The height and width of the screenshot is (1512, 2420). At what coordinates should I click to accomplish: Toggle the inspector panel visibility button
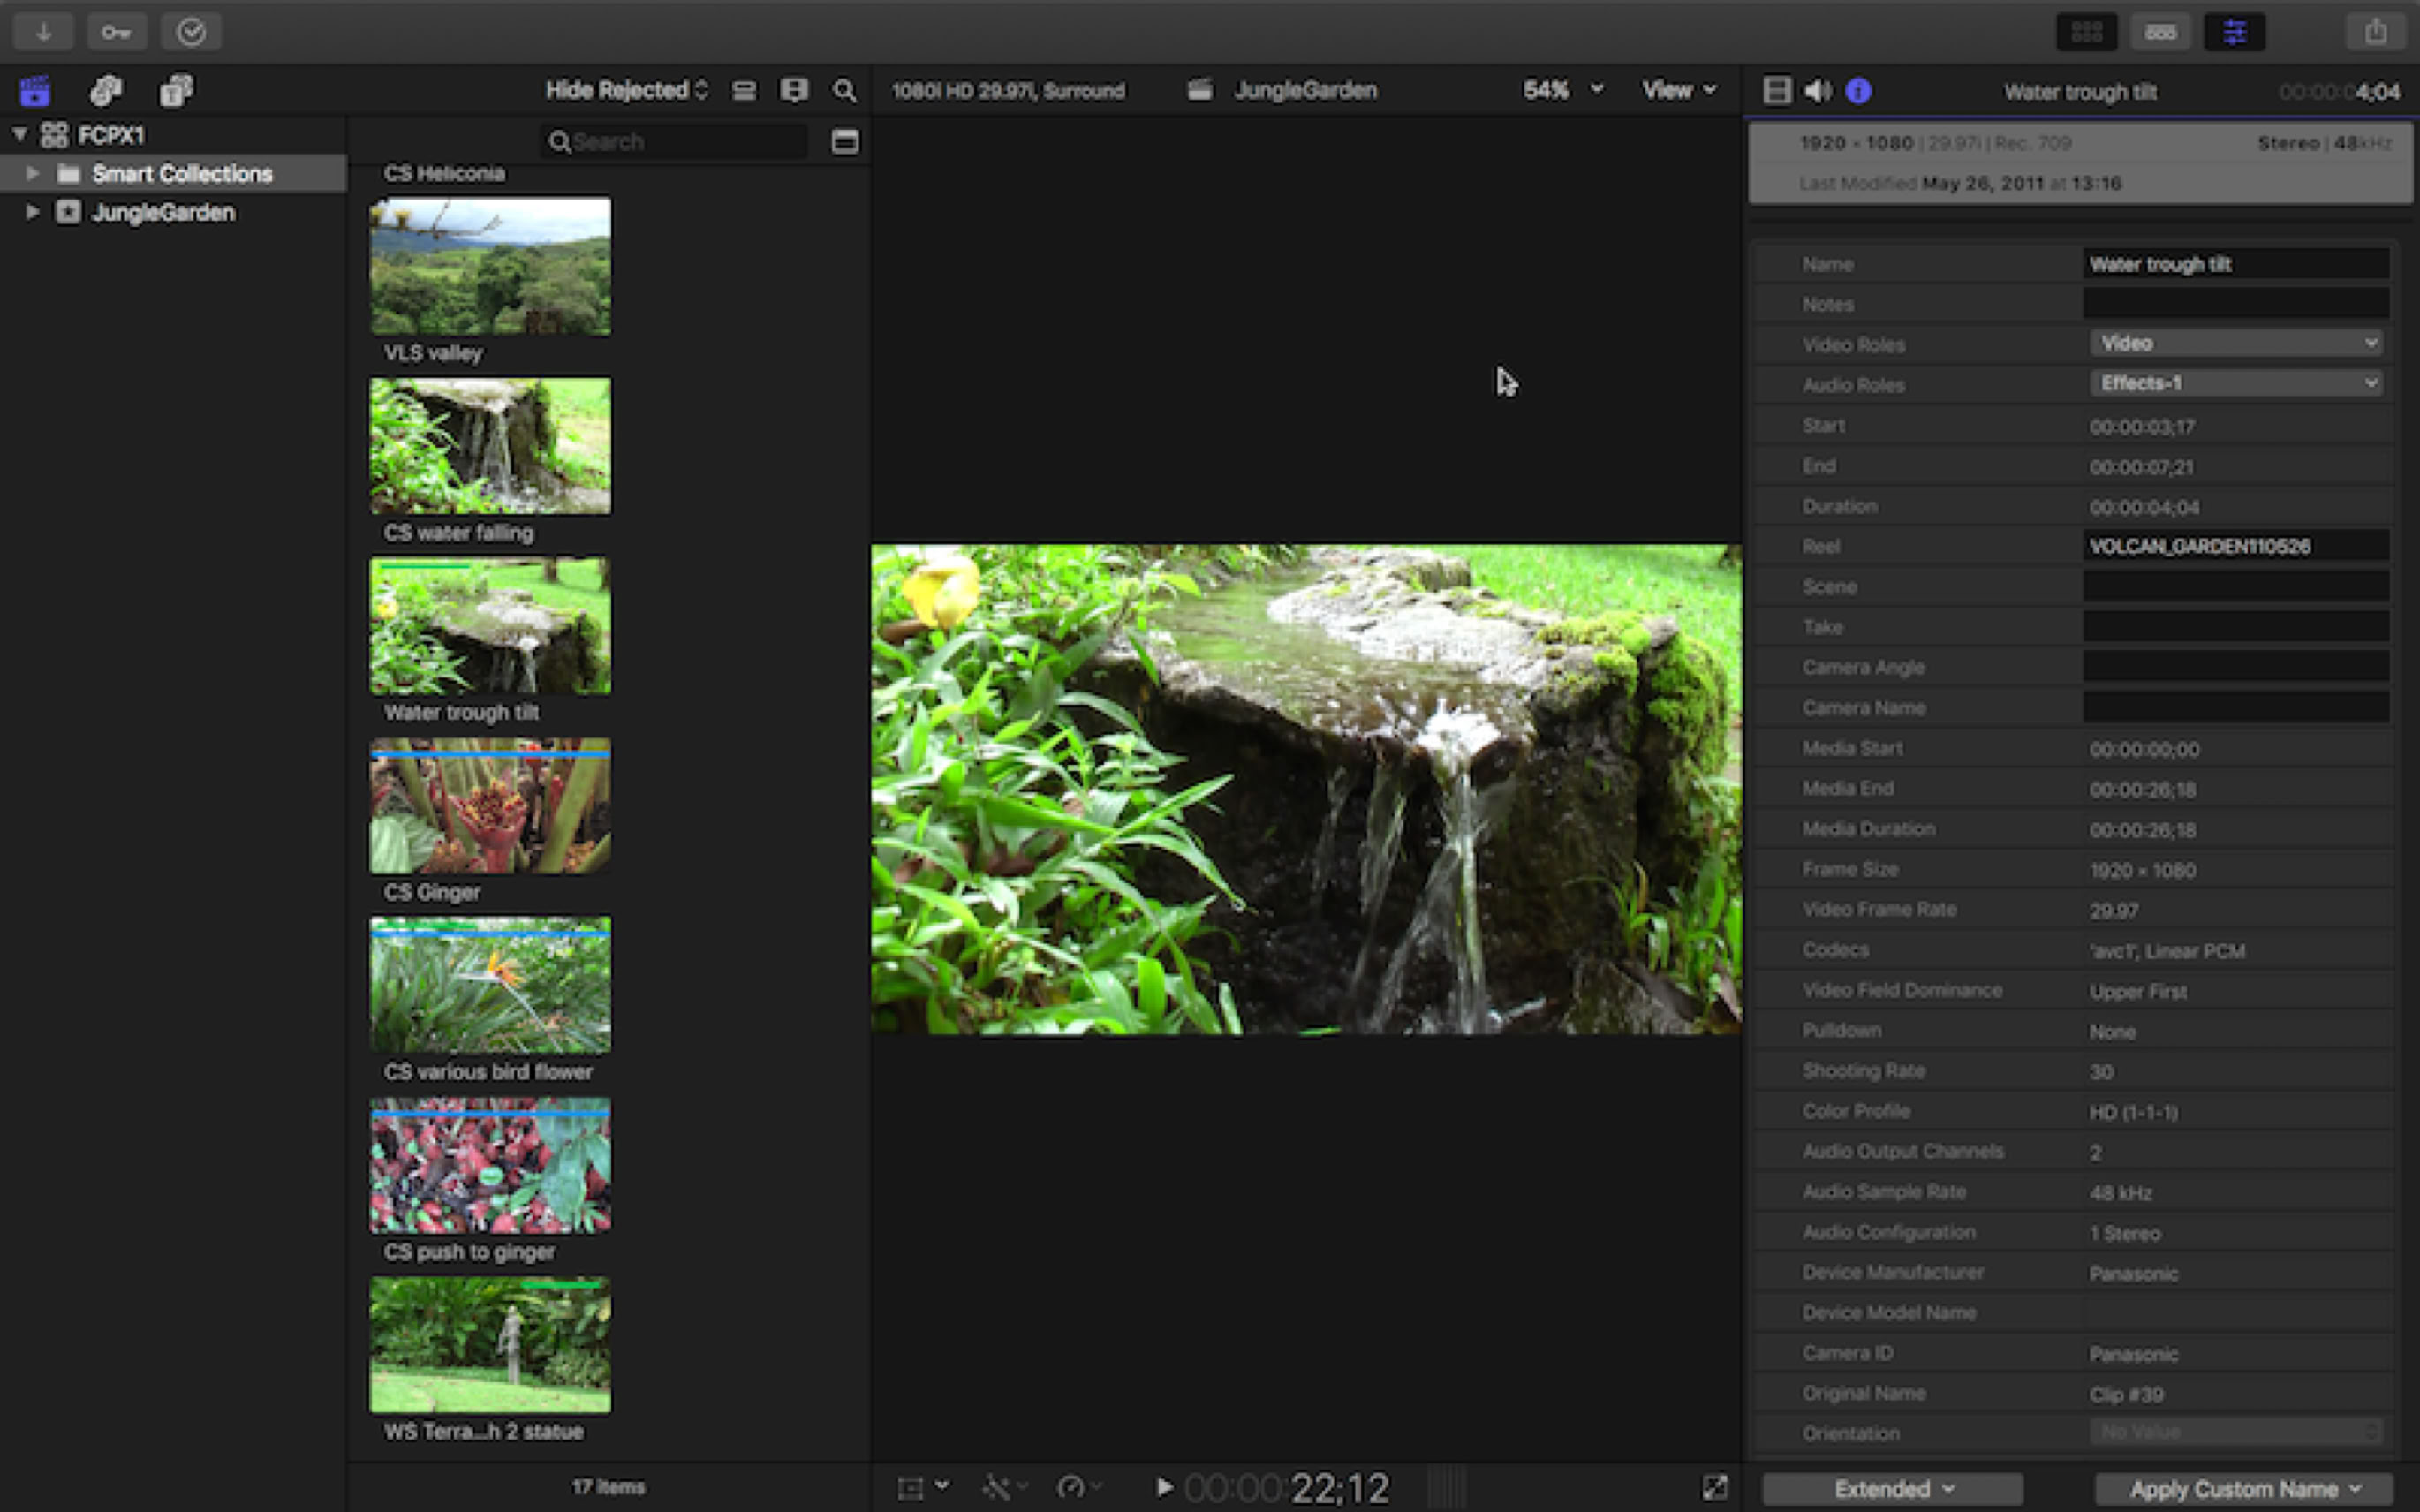(2234, 32)
